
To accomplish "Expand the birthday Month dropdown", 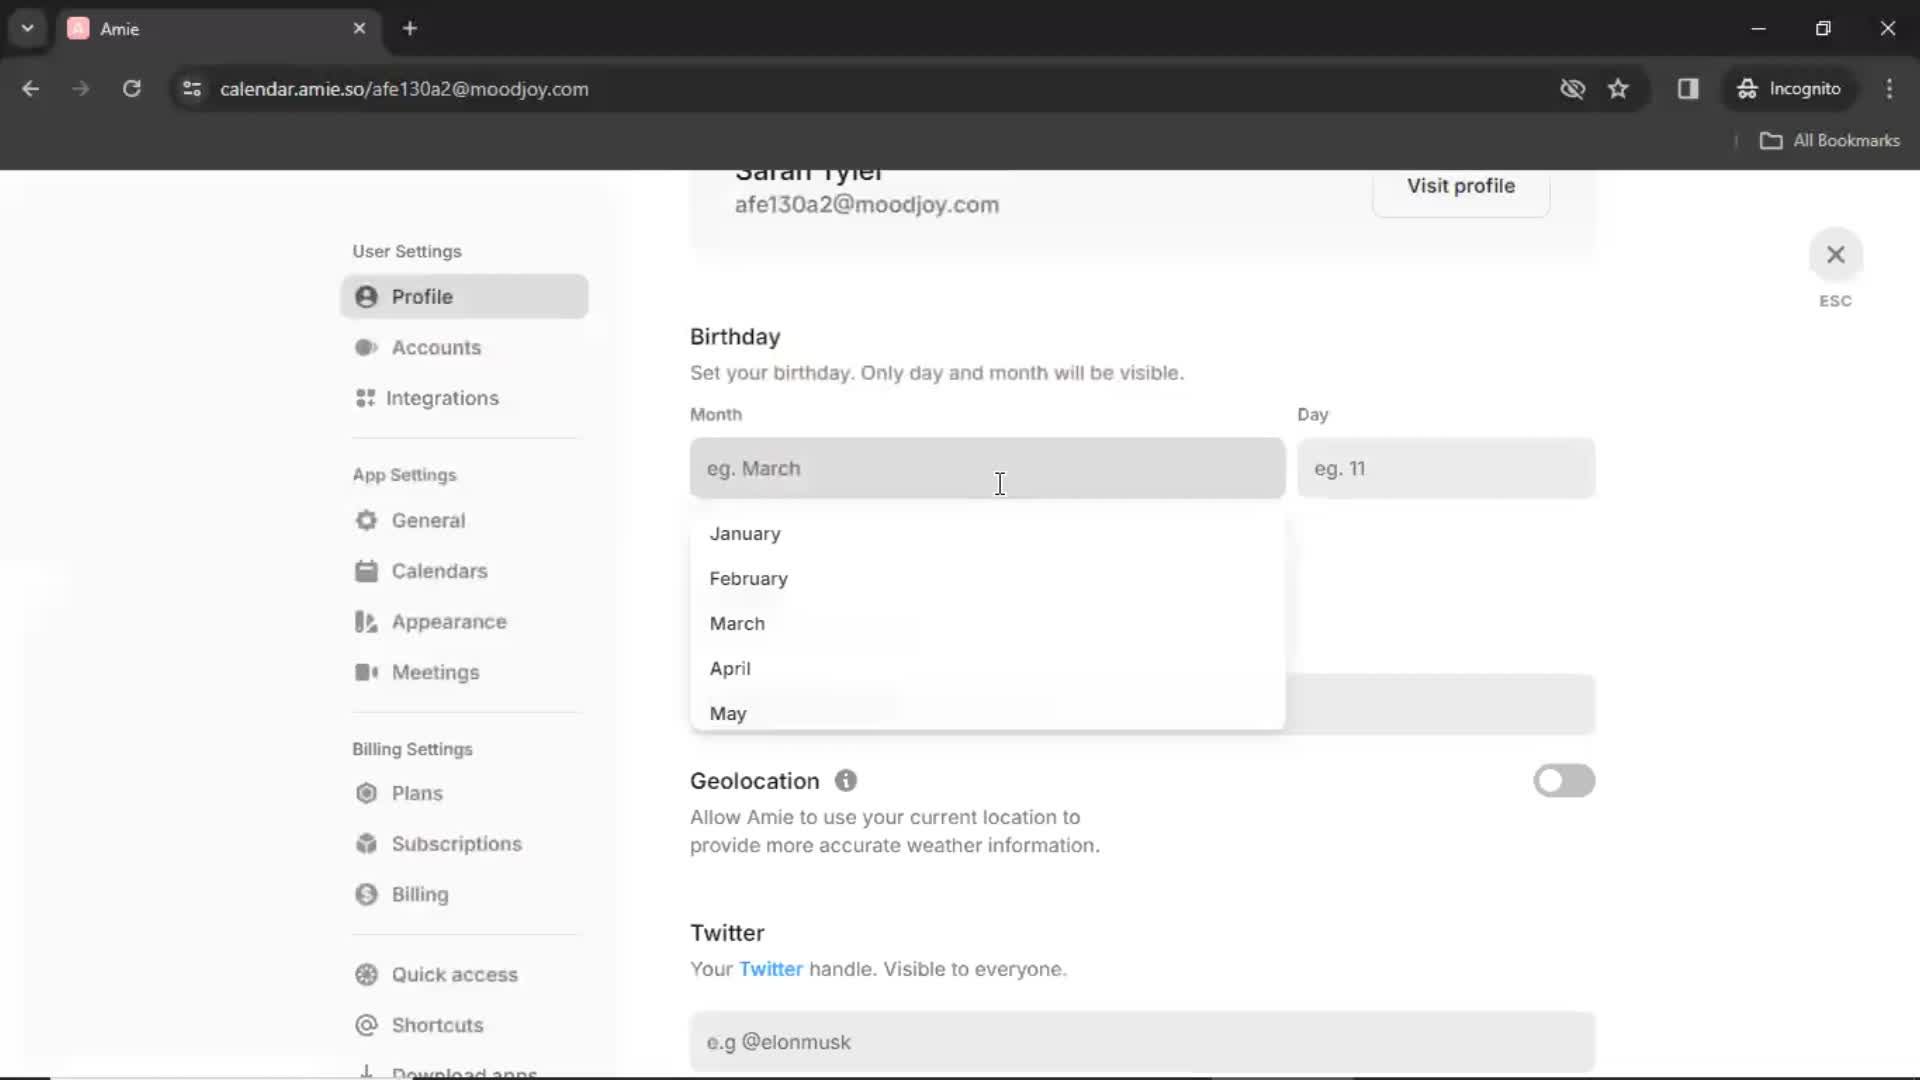I will [x=986, y=468].
